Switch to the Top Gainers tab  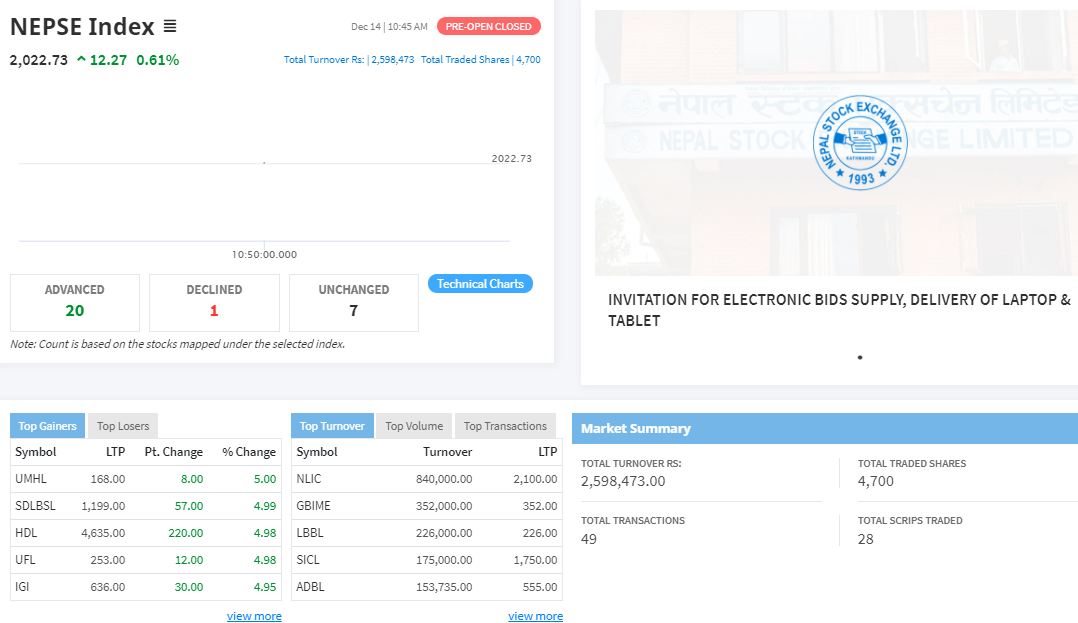47,426
